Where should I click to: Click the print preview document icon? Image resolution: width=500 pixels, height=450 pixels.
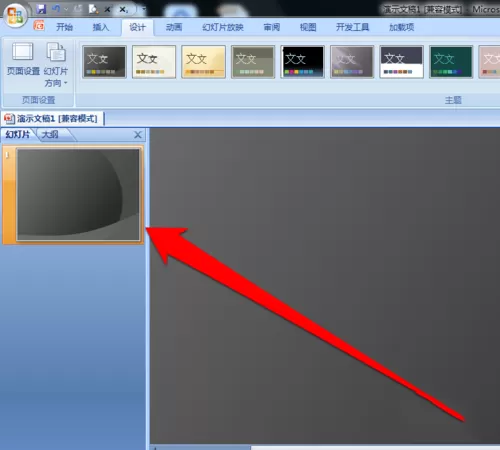coord(93,9)
